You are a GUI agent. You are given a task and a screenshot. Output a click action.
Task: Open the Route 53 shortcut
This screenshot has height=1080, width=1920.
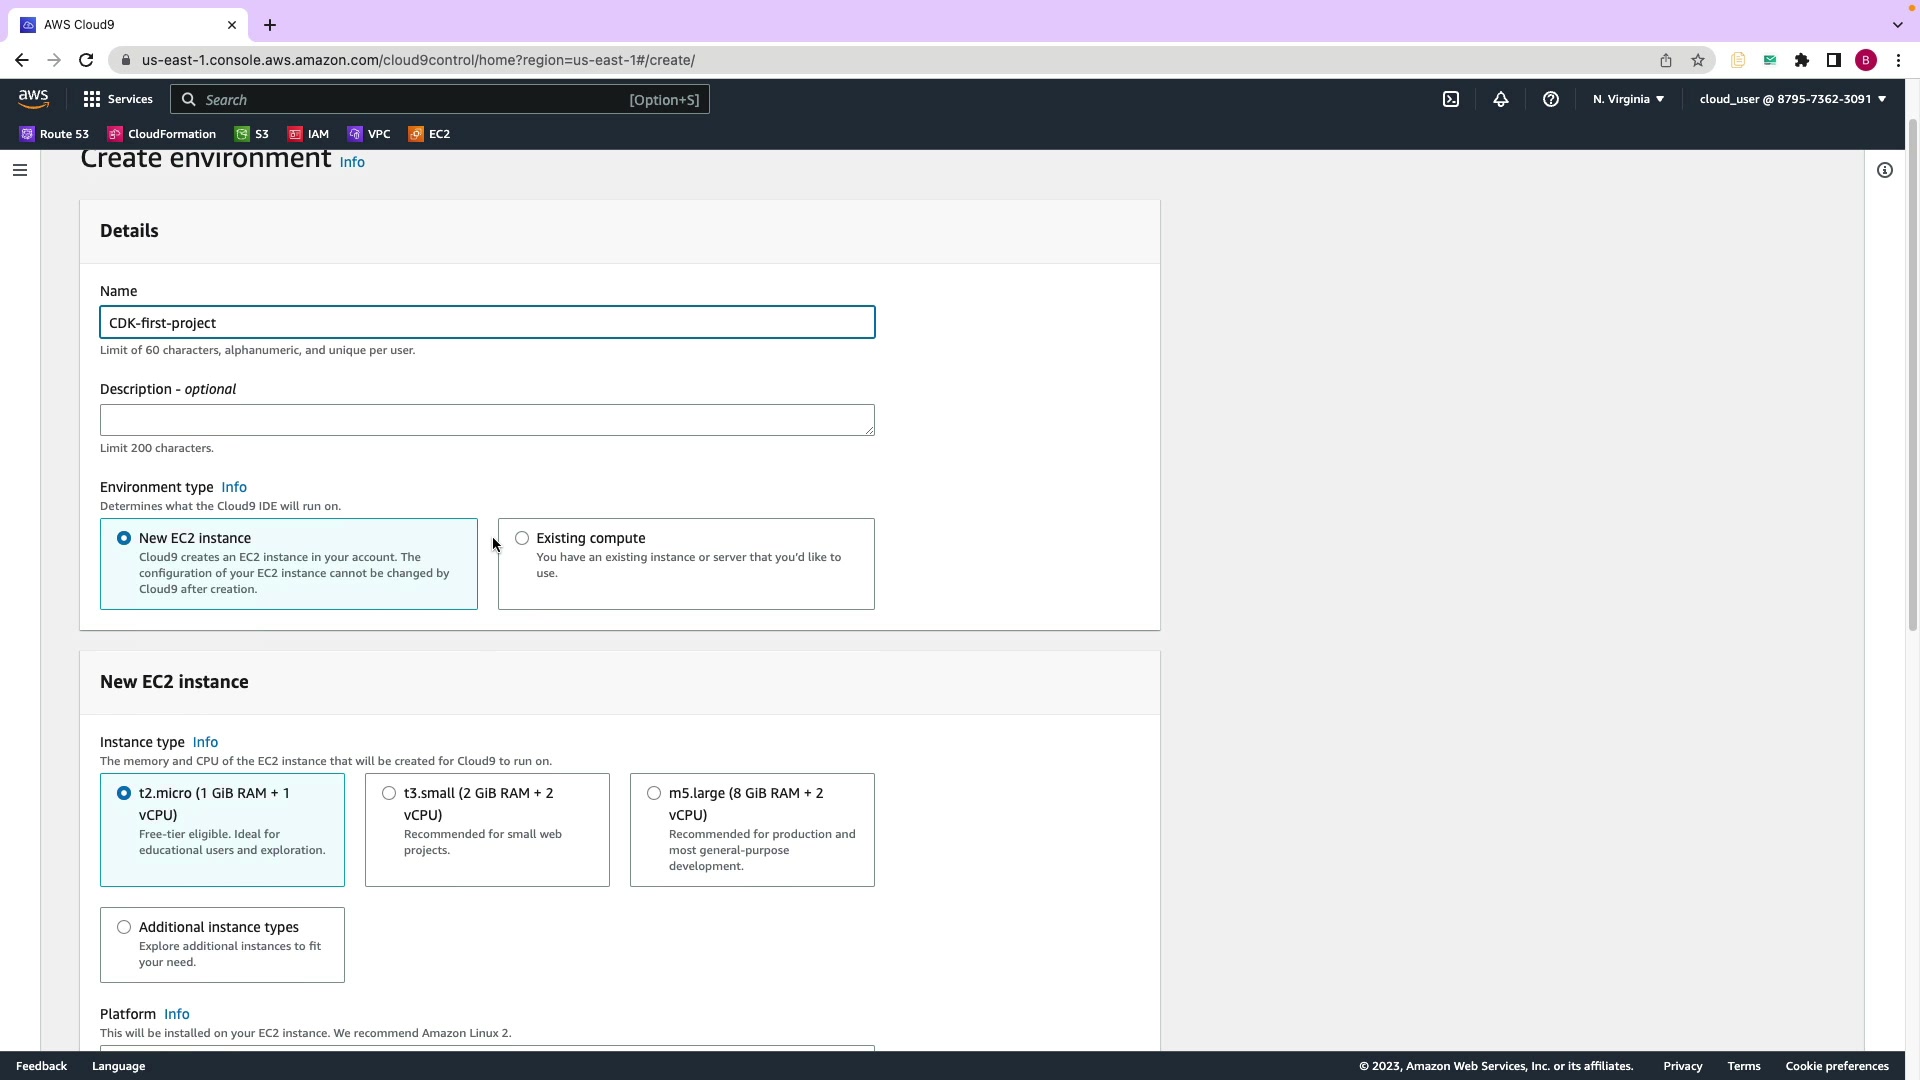pyautogui.click(x=54, y=134)
